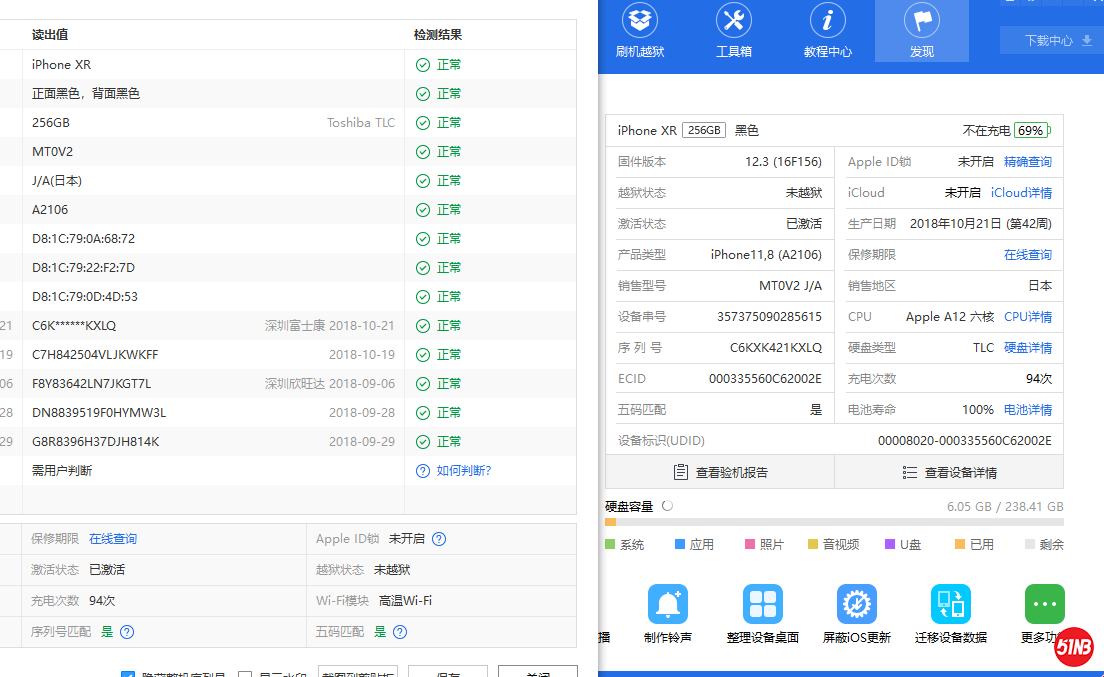Expand the 更多功能 green more icon
This screenshot has height=677, width=1104.
click(1044, 605)
